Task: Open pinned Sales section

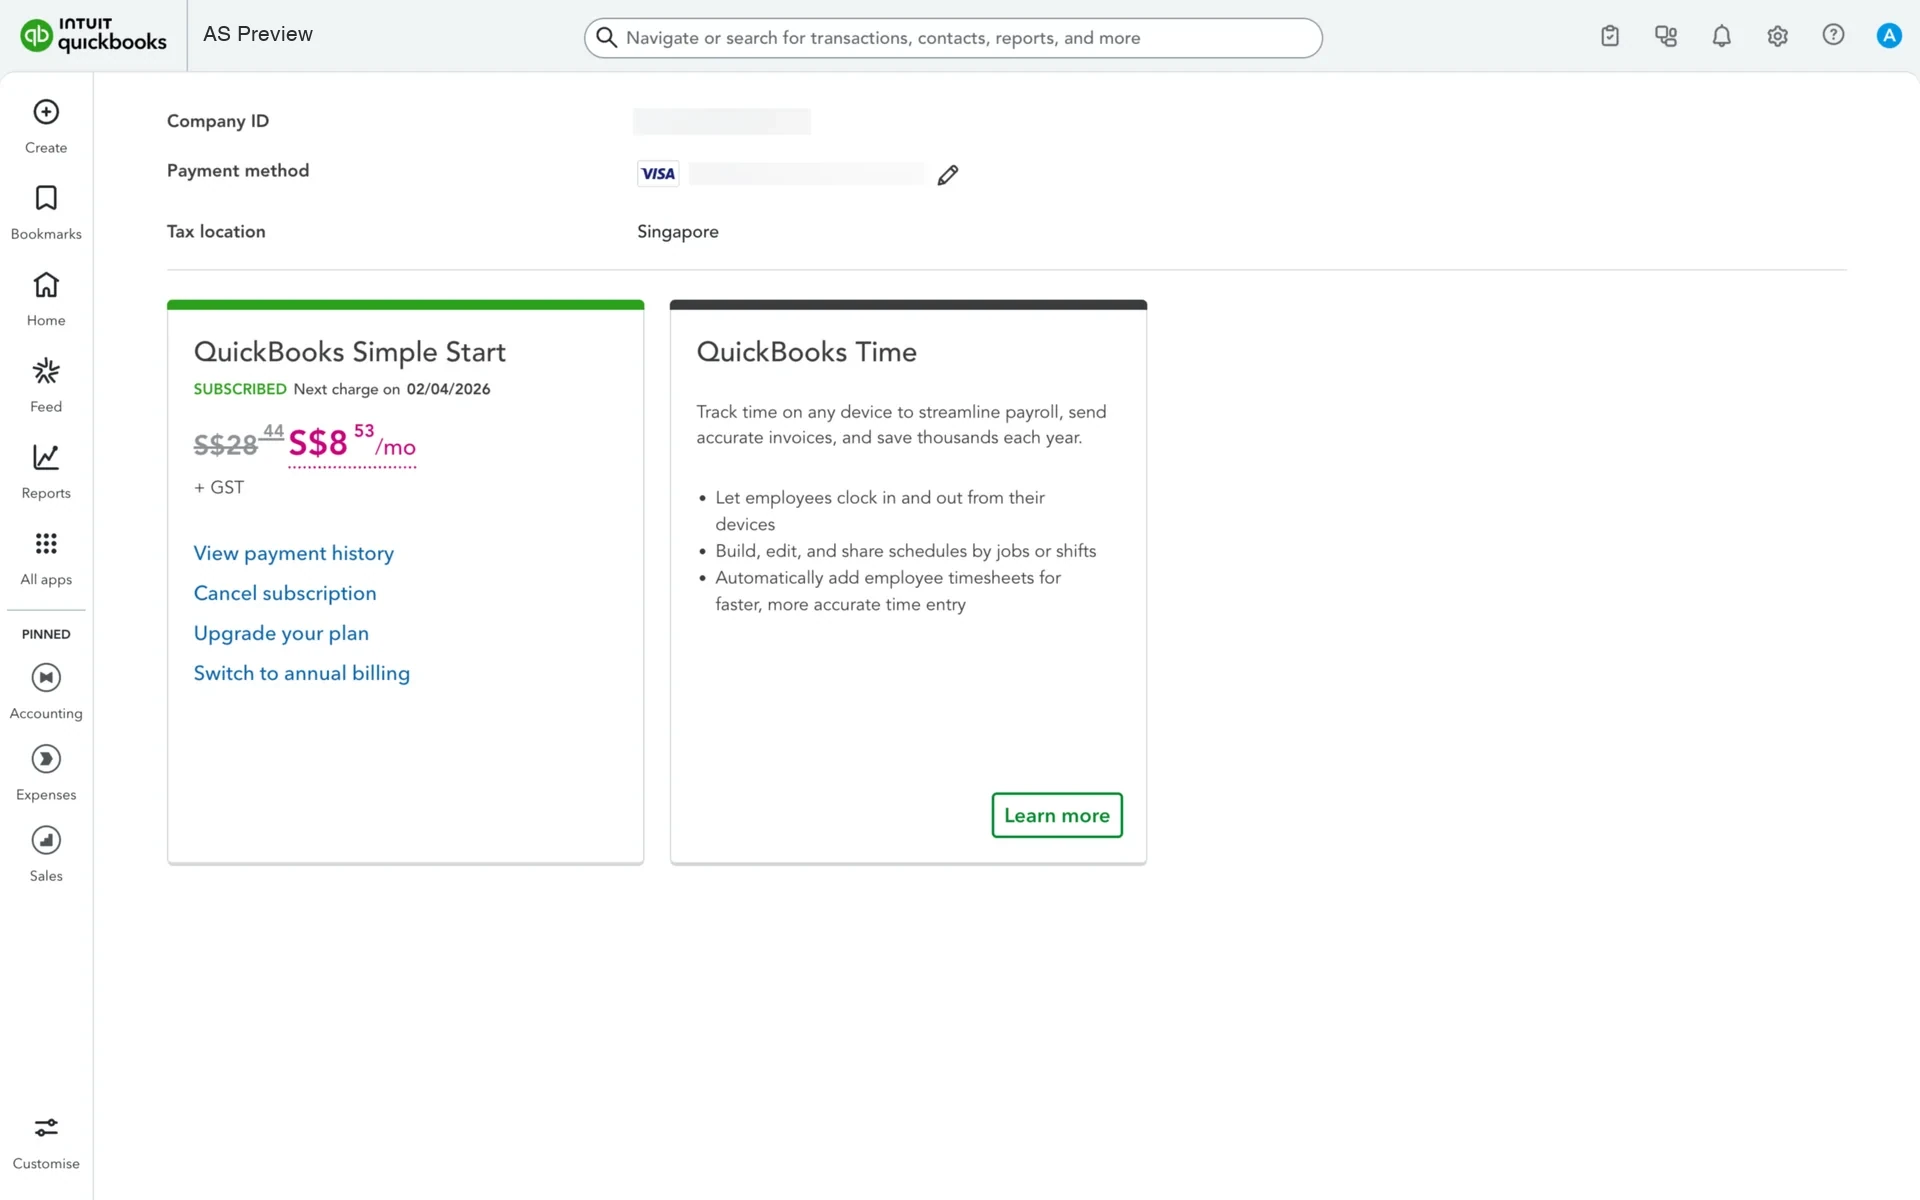Action: 46,853
